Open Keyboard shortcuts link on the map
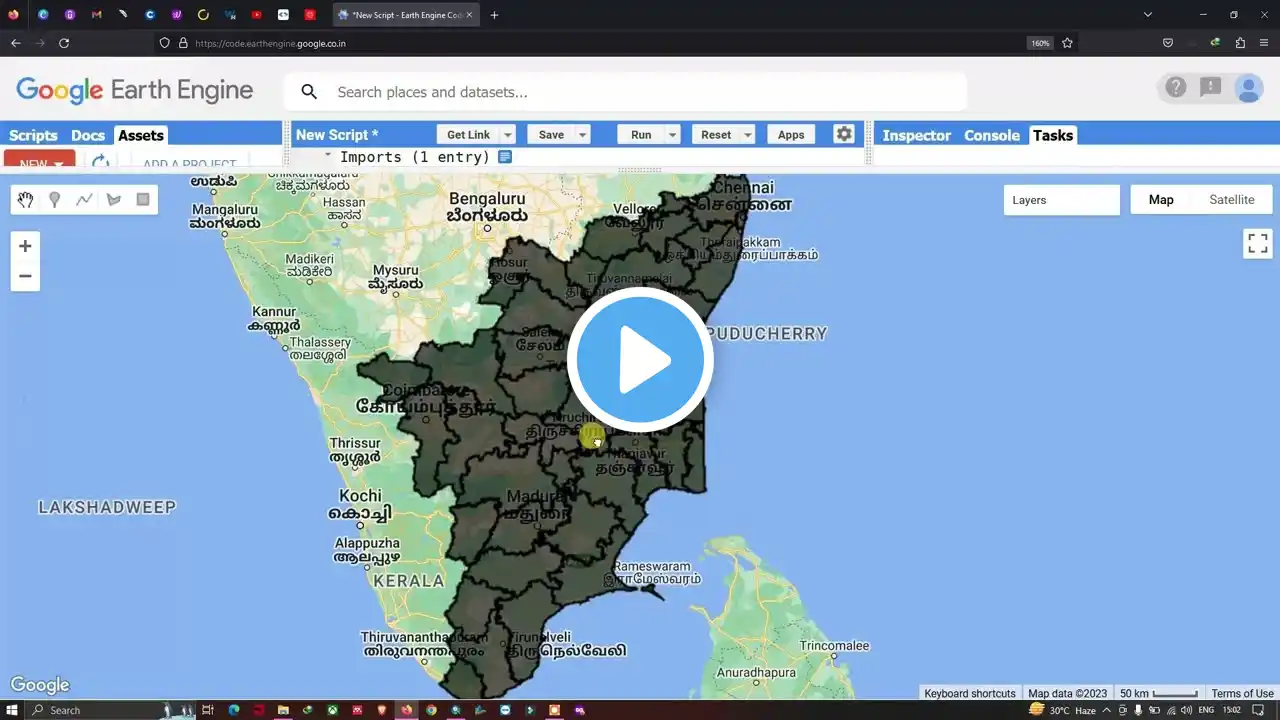The image size is (1280, 720). (970, 693)
